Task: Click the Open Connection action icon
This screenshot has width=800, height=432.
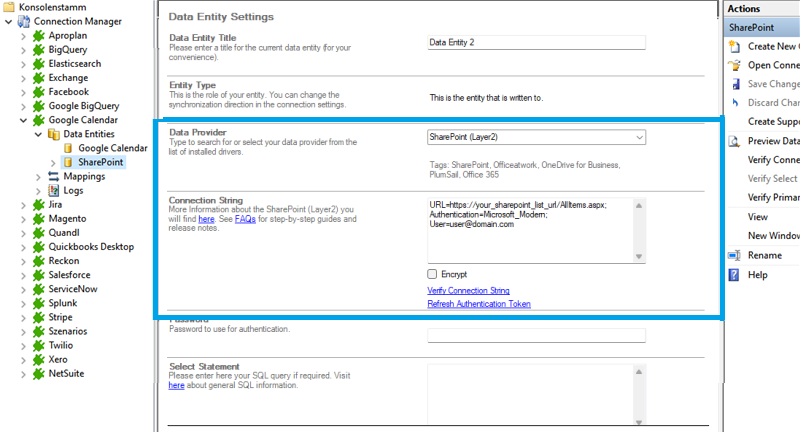Action: point(734,65)
